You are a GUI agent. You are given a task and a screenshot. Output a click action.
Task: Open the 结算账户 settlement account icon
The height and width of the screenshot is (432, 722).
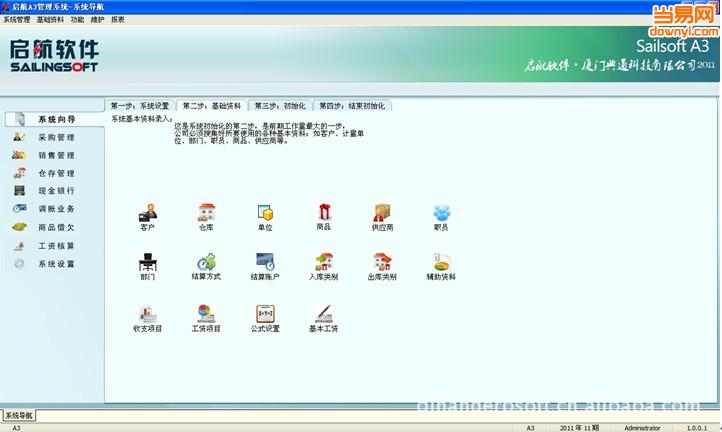[x=265, y=262]
